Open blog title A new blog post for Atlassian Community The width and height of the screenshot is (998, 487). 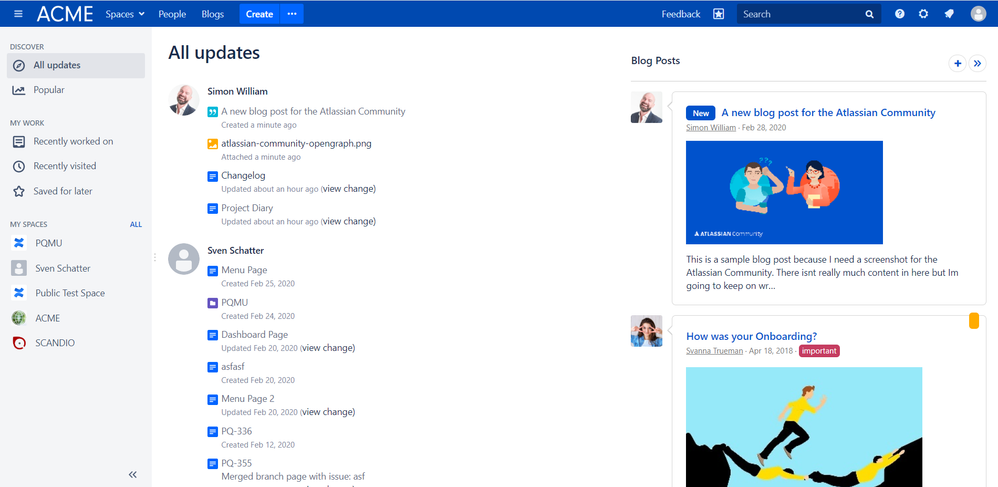828,113
